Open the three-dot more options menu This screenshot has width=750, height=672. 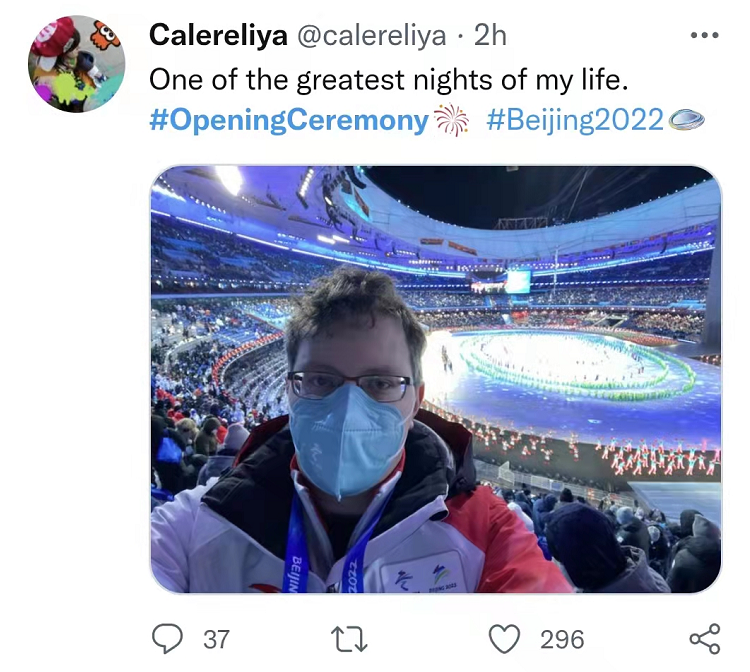point(704,36)
